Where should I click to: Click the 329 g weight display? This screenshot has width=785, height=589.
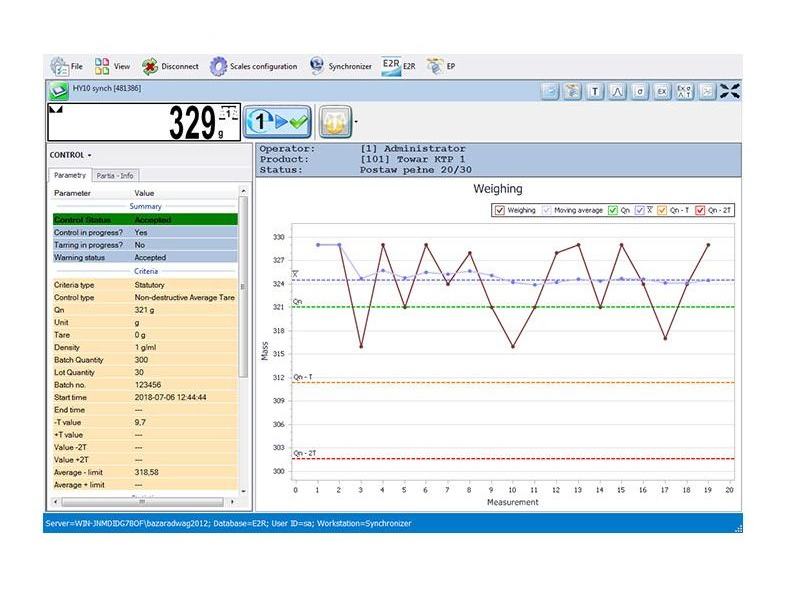tap(144, 123)
